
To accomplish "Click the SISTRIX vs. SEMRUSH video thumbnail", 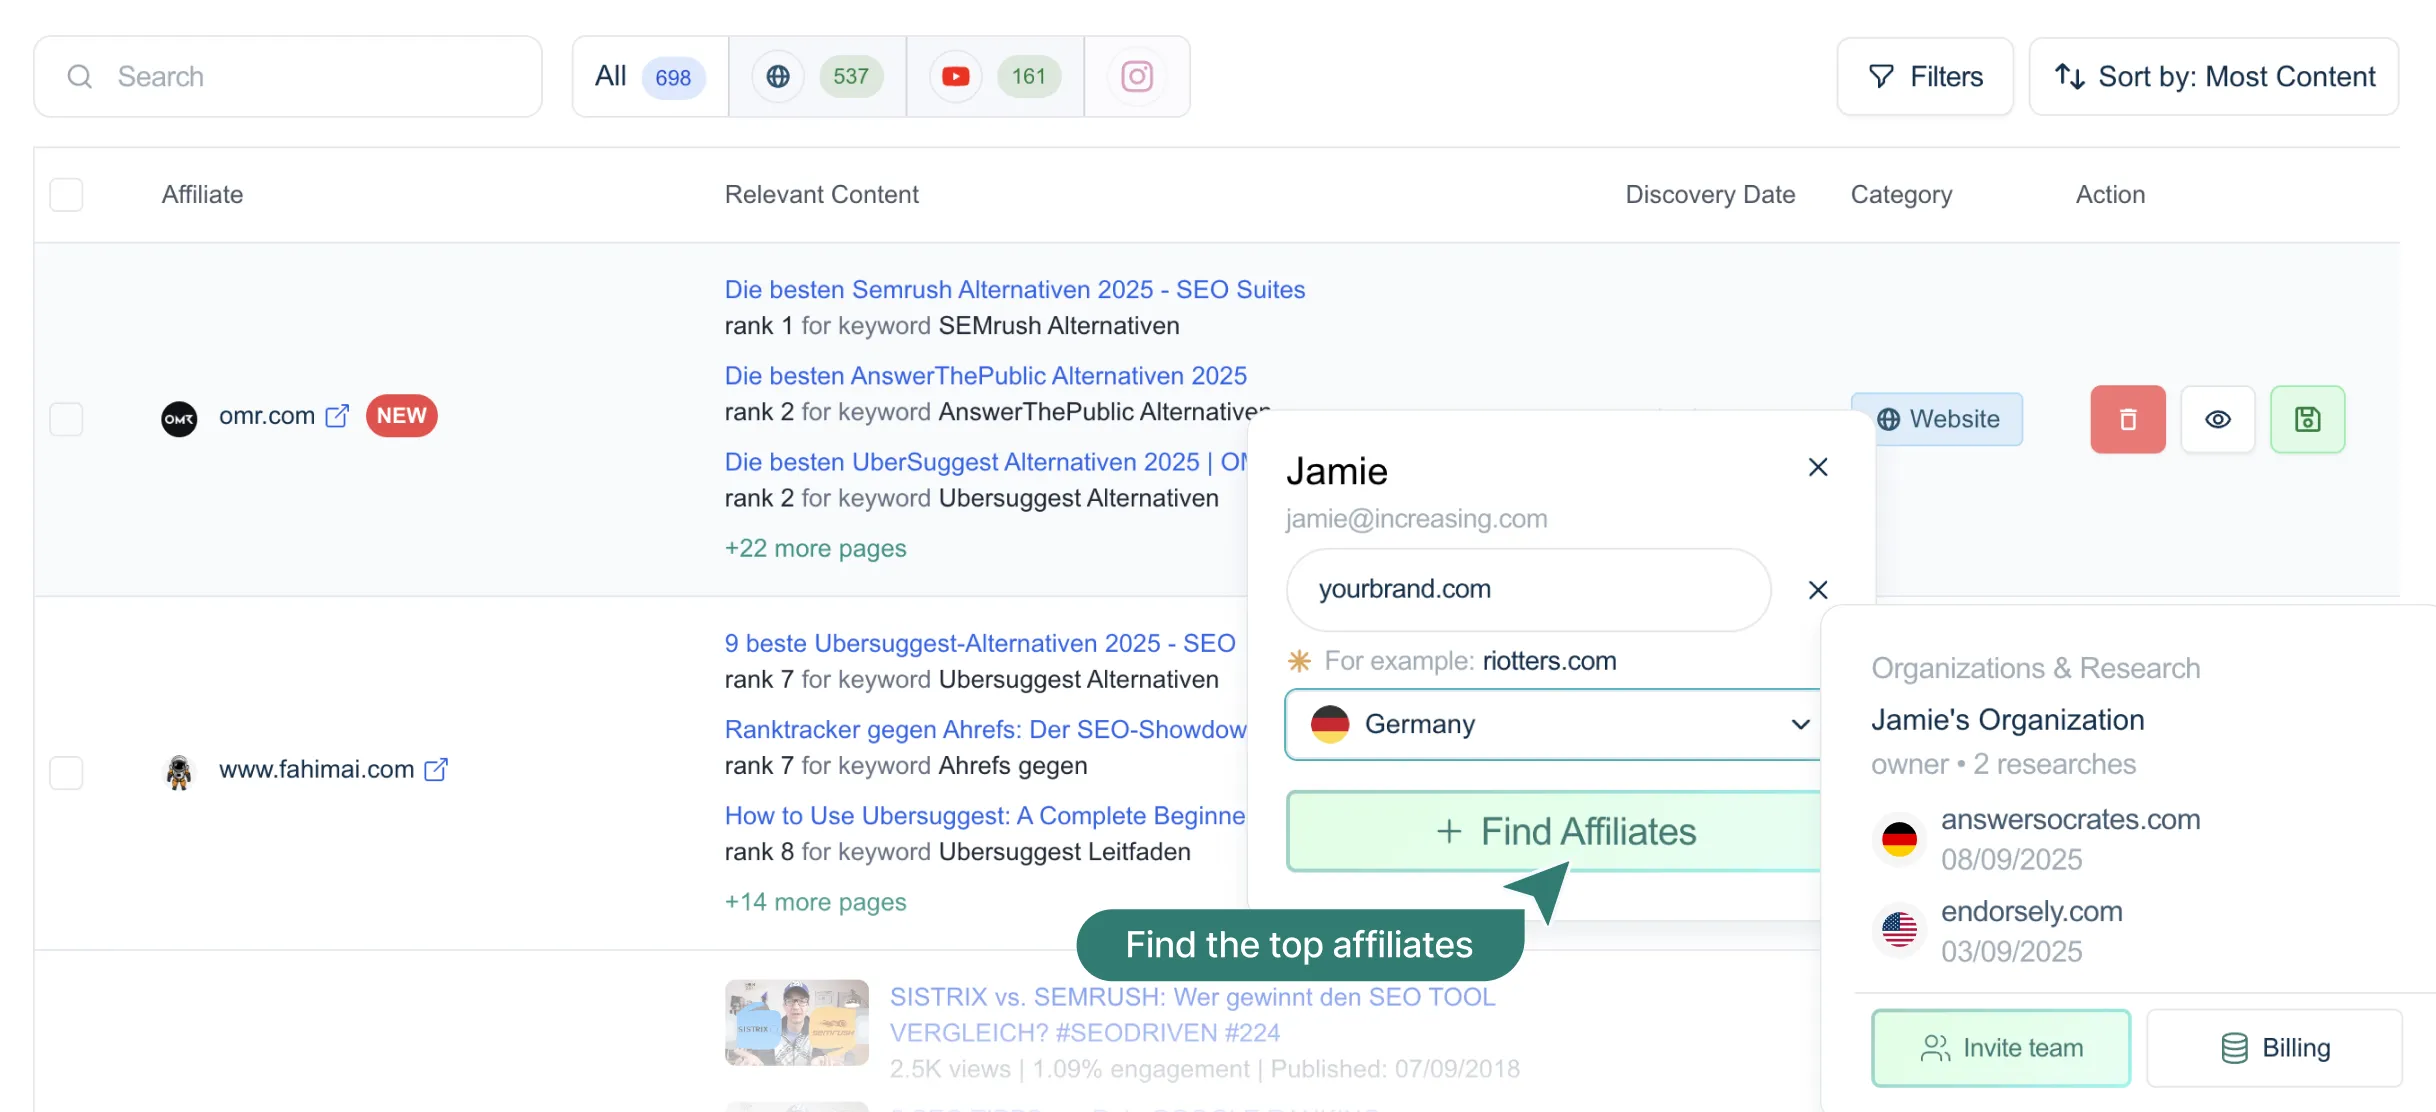I will coord(797,1022).
